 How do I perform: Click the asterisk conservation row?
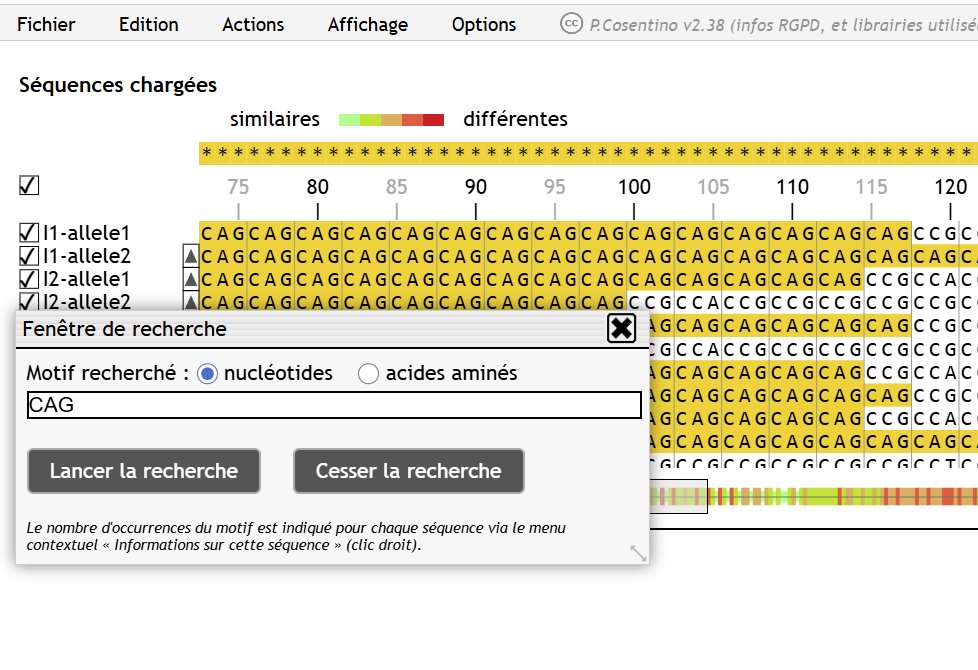[x=588, y=153]
